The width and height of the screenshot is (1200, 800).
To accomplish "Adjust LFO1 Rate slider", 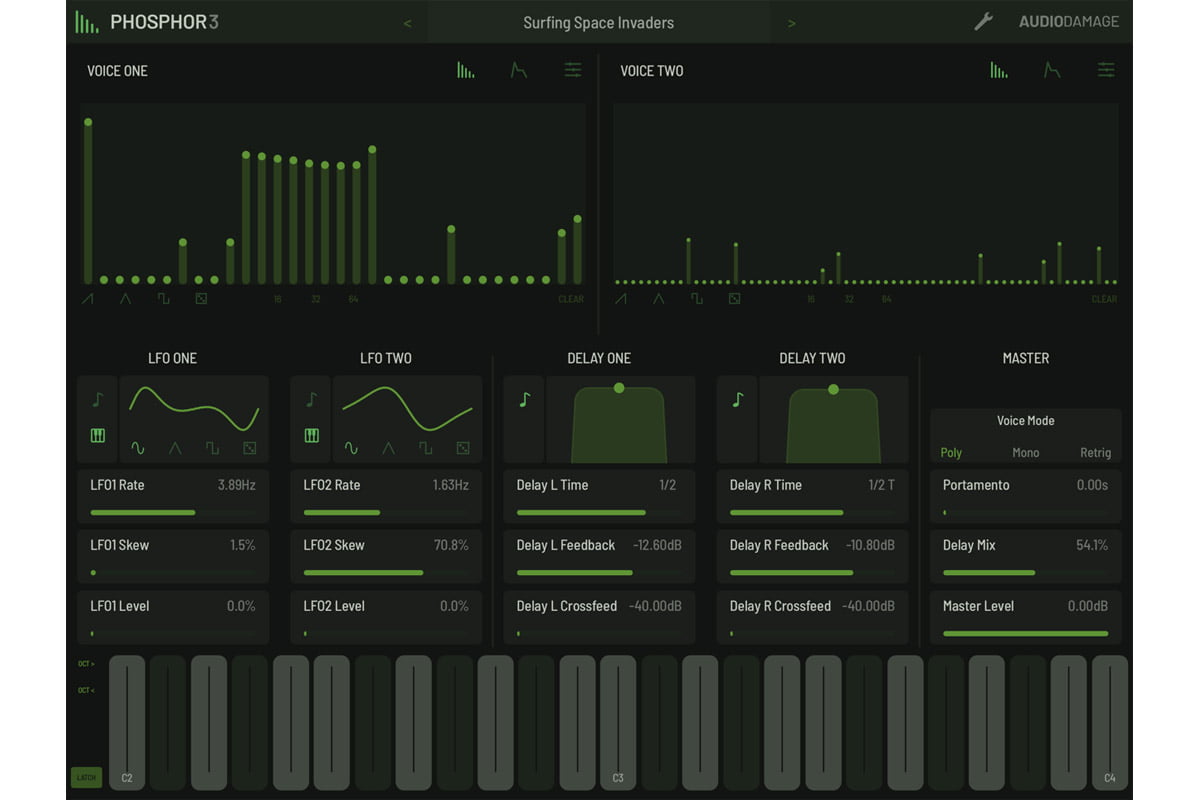I will (173, 512).
